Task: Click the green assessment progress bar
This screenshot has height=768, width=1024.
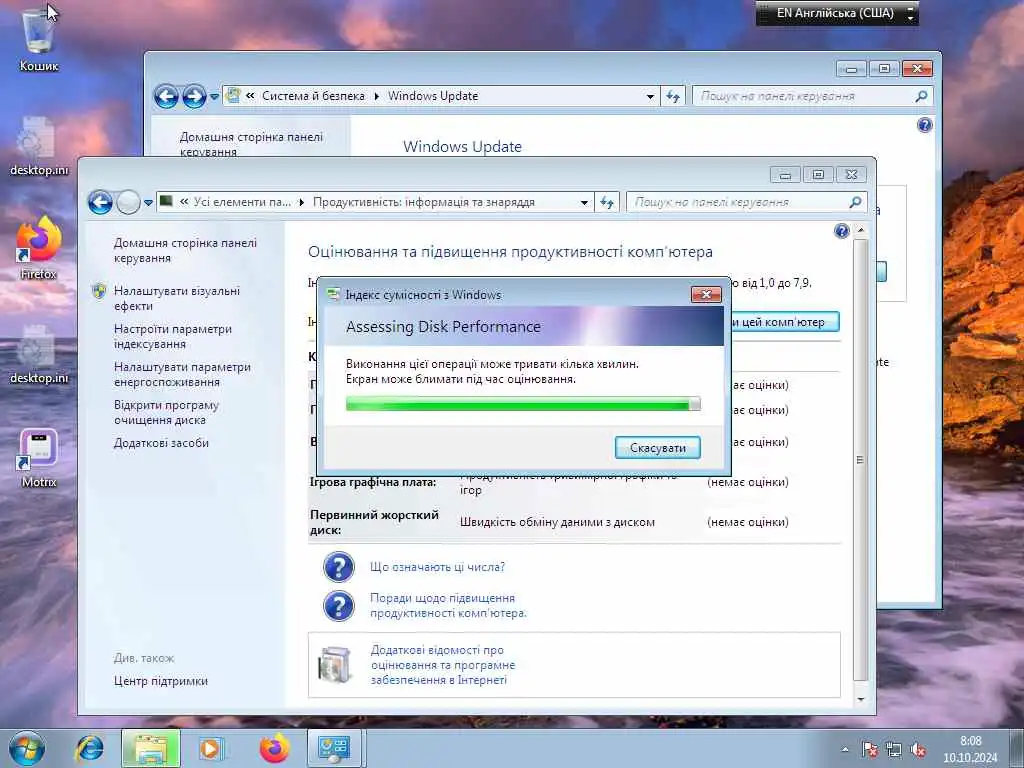Action: [523, 404]
